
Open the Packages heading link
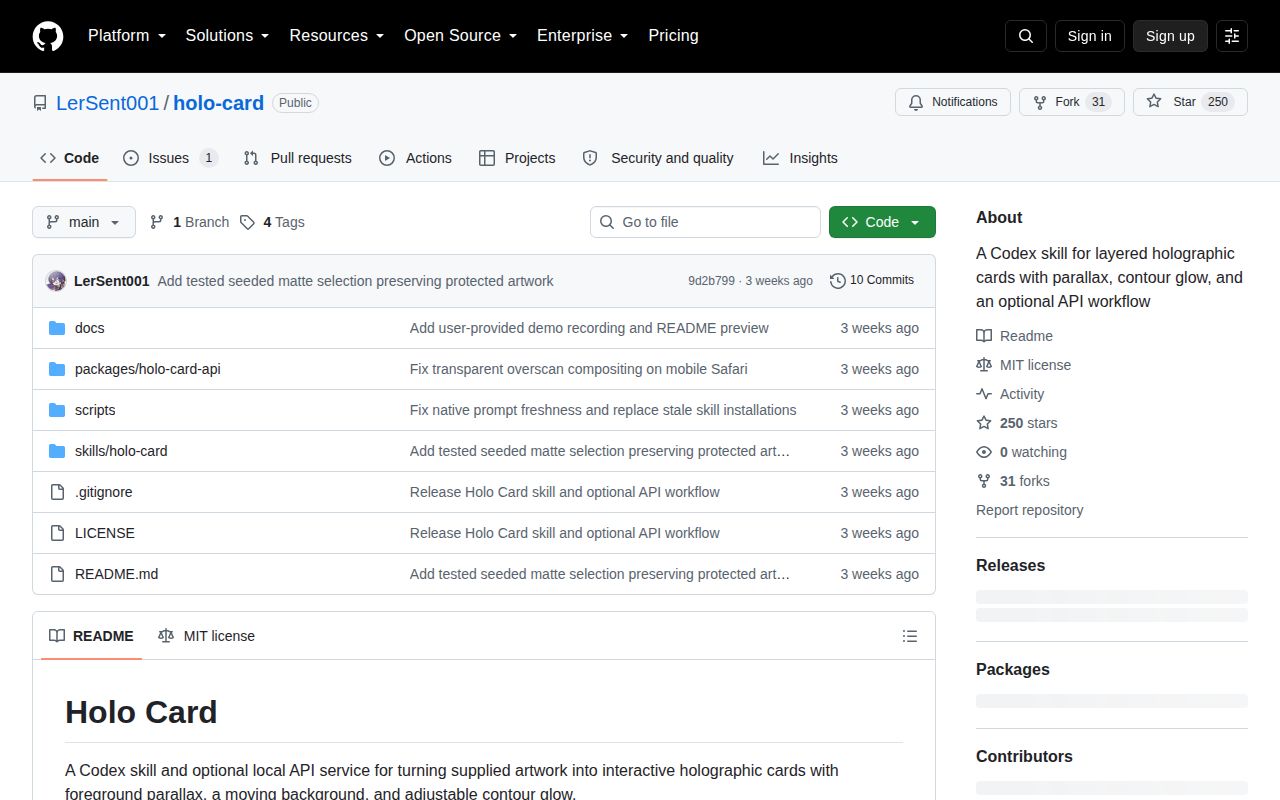pyautogui.click(x=1013, y=669)
